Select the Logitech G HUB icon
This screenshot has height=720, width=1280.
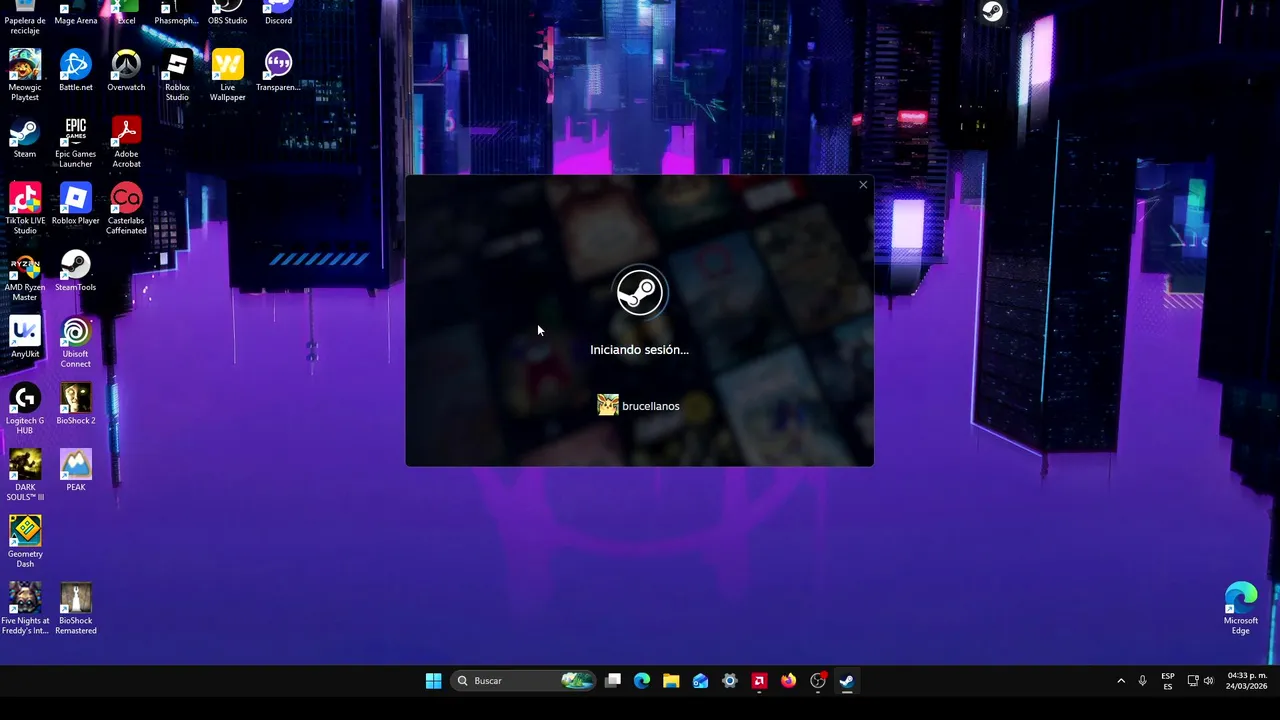point(25,409)
